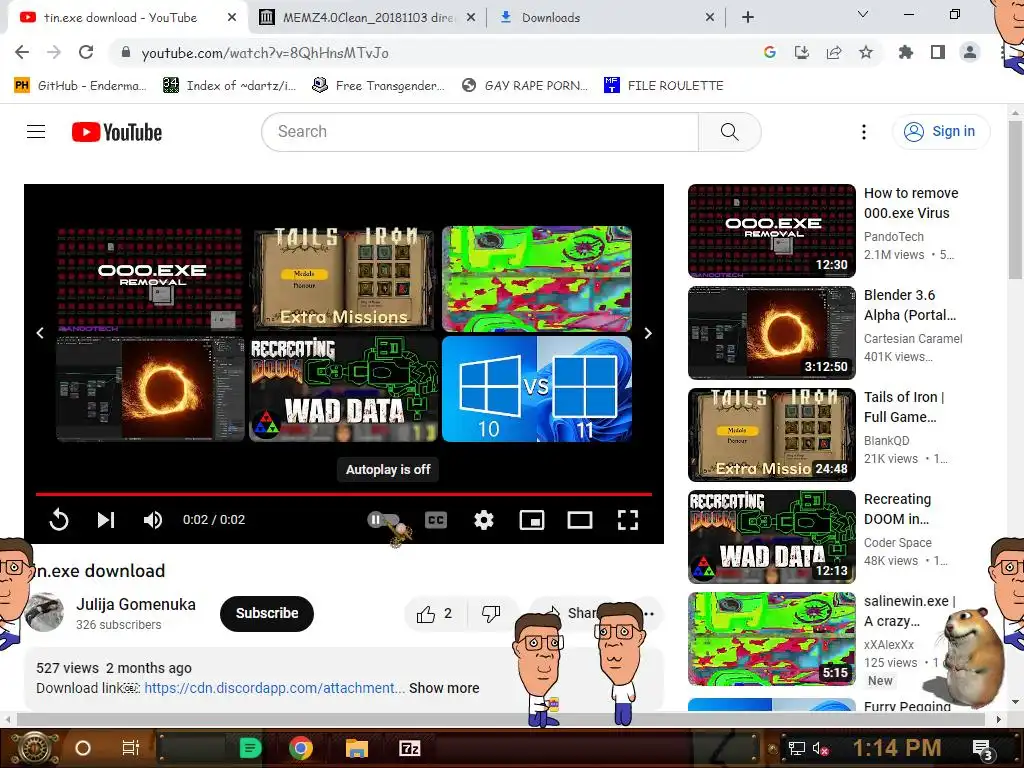Screen dimensions: 1024x768
Task: Like the video with thumbs up
Action: pyautogui.click(x=435, y=614)
